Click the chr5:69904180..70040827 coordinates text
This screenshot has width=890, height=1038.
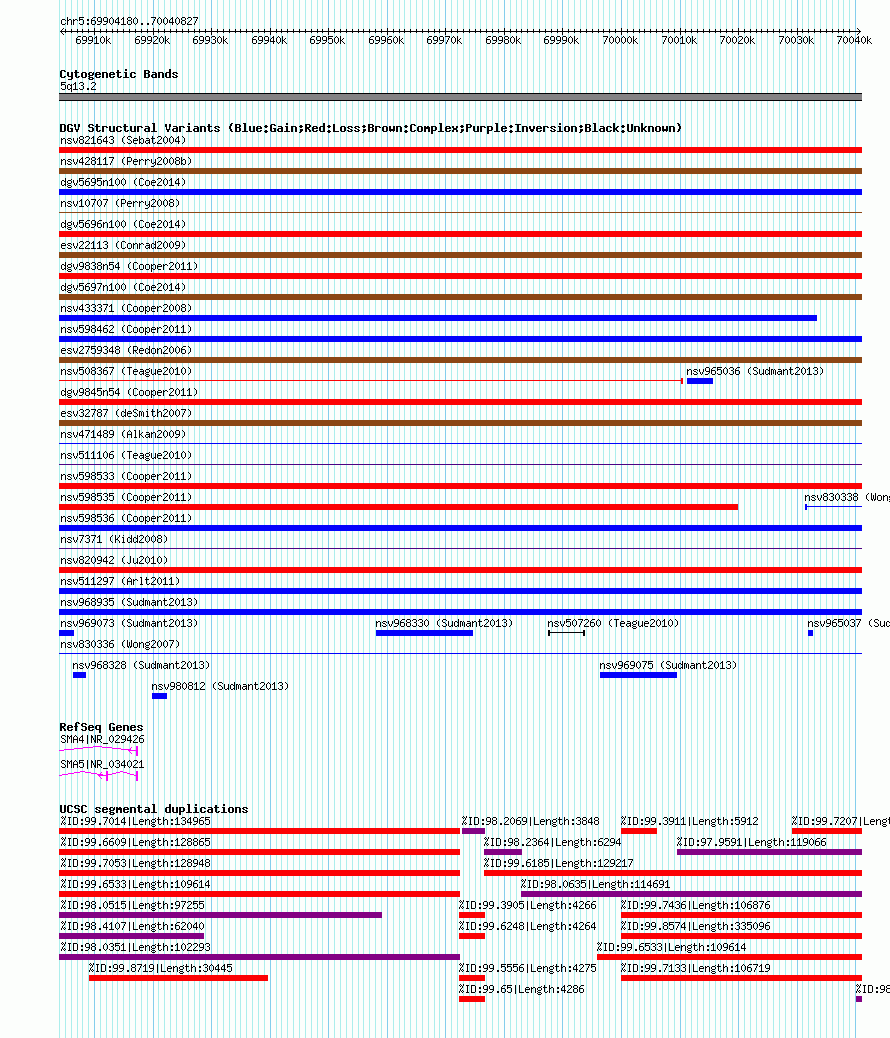click(x=129, y=21)
